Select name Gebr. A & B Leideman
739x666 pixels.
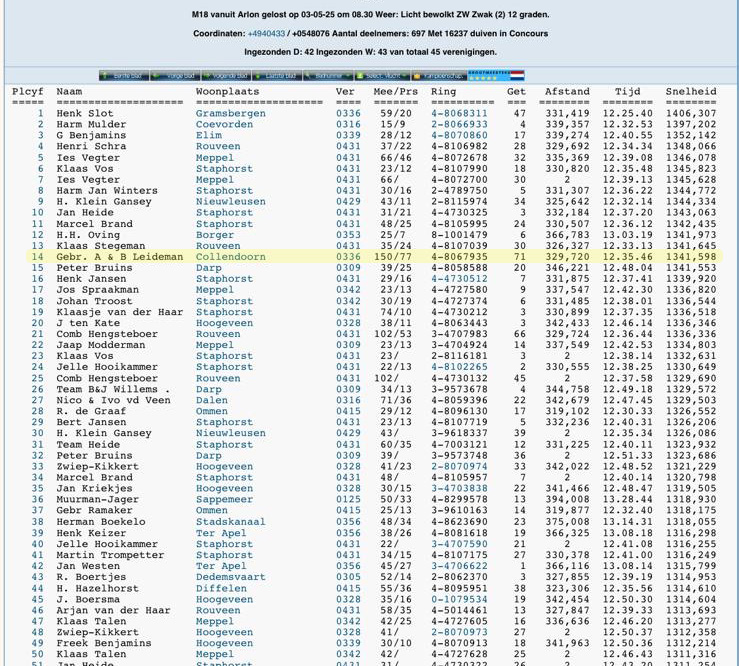point(120,257)
